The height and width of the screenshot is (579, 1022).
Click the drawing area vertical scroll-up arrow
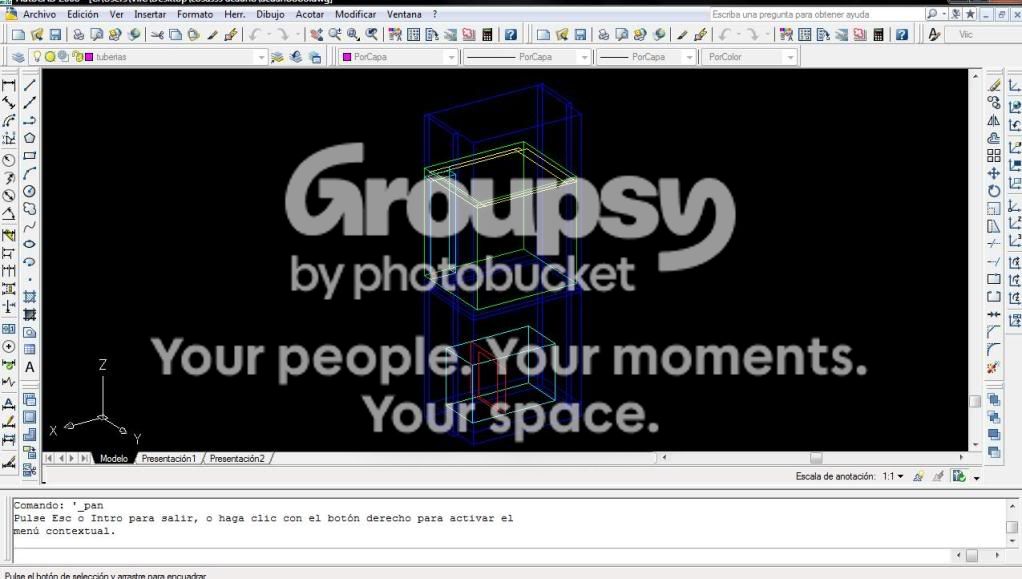(975, 76)
